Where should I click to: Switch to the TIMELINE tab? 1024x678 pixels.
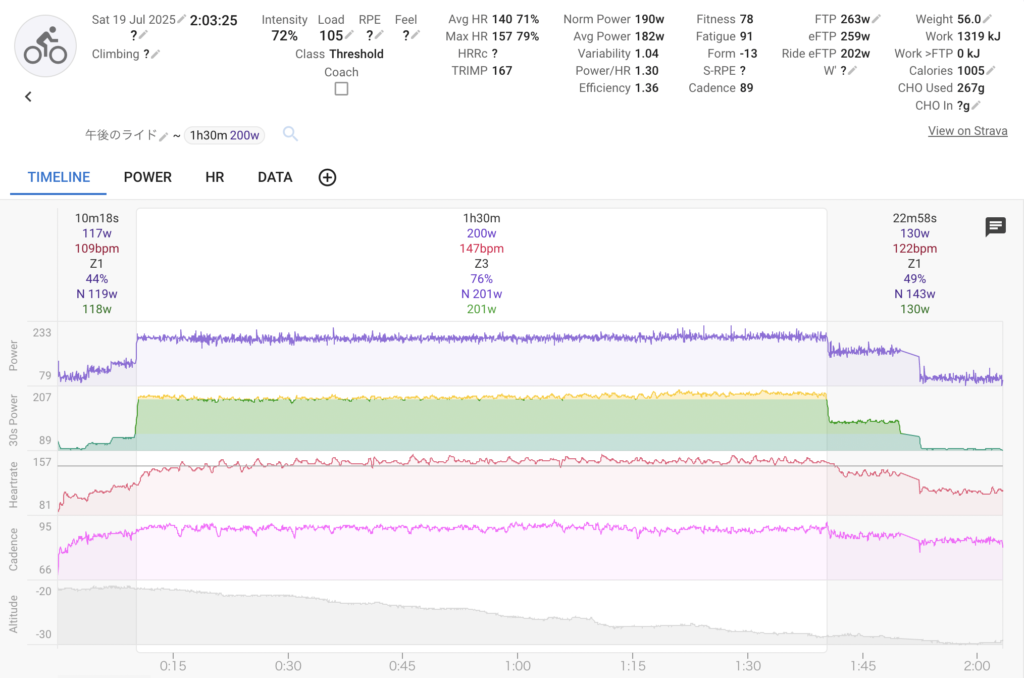point(59,177)
